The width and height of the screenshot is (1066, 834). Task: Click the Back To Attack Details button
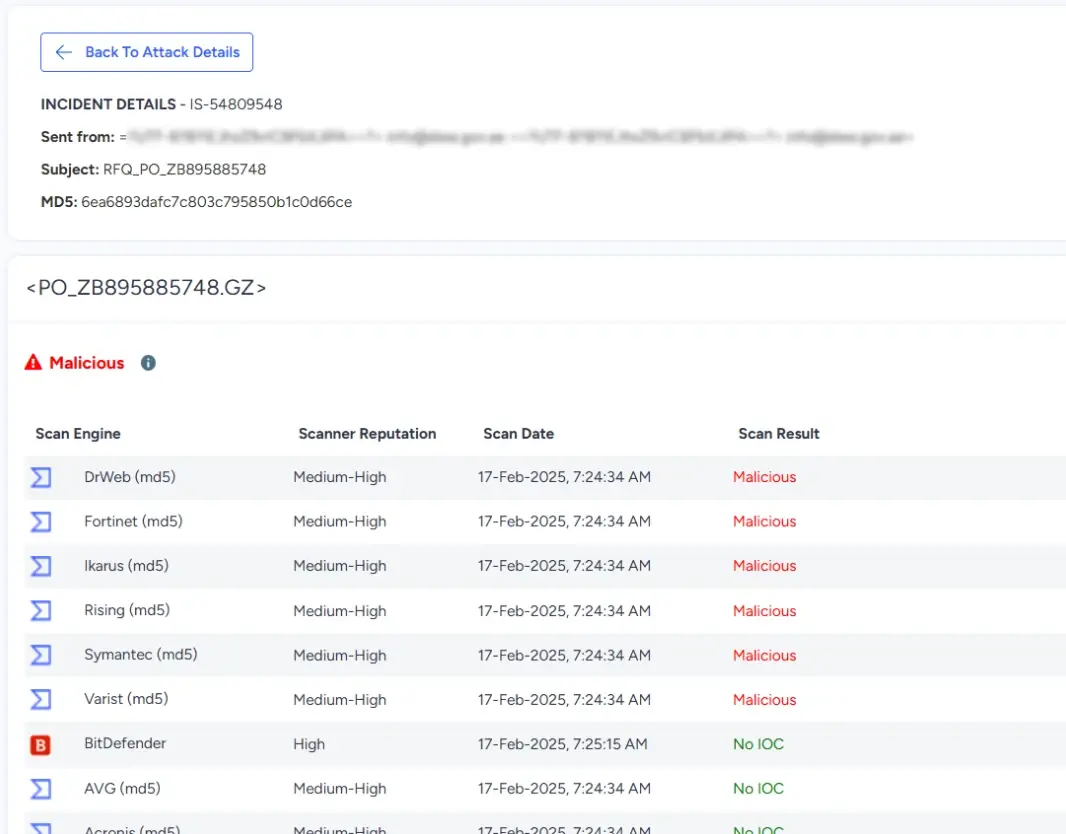(147, 52)
